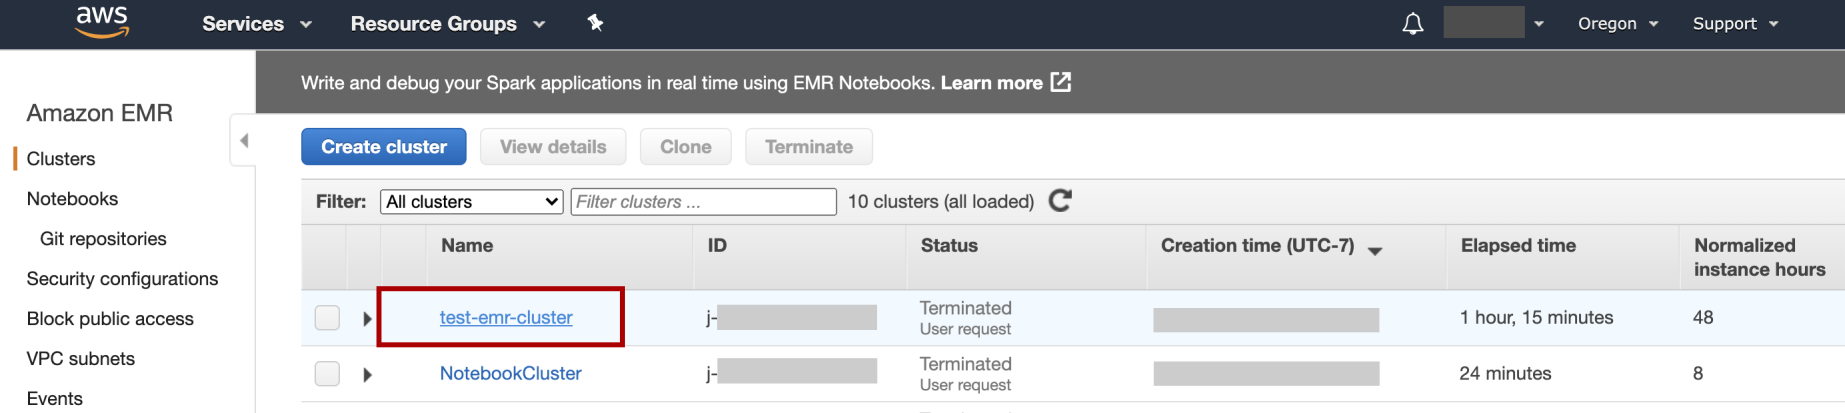Open the Resource Groups menu
This screenshot has width=1845, height=413.
(x=448, y=24)
